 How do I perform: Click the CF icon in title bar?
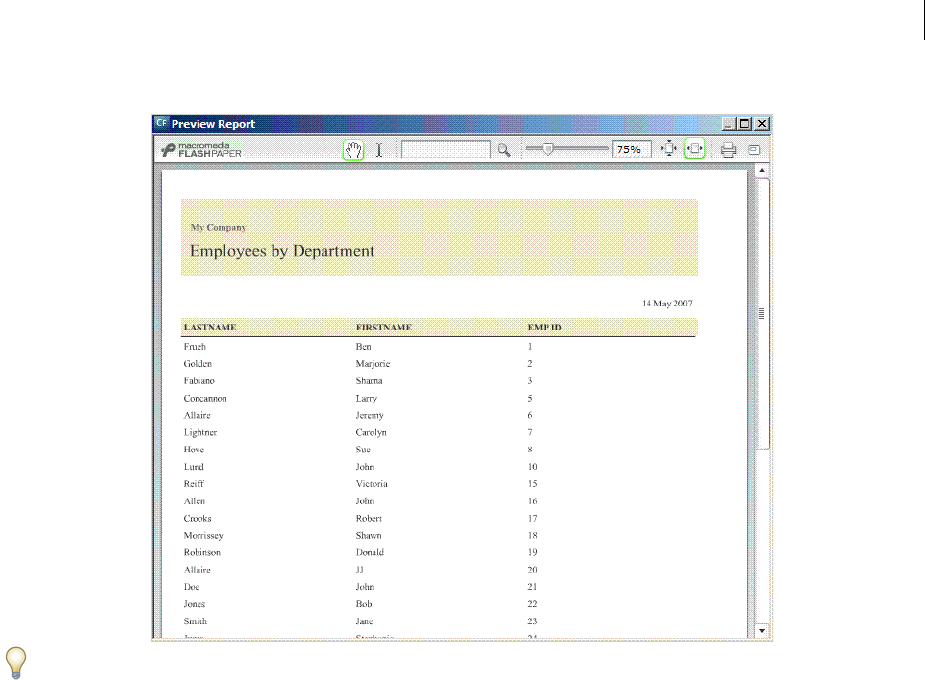tap(162, 123)
